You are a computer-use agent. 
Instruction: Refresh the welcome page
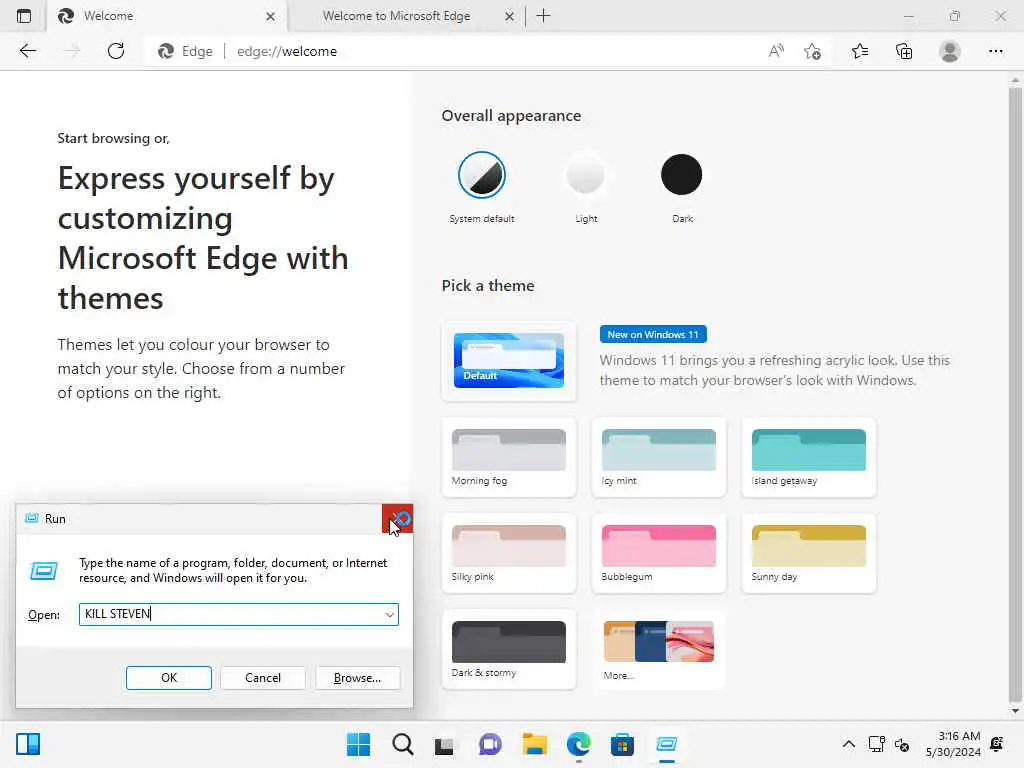coord(116,51)
